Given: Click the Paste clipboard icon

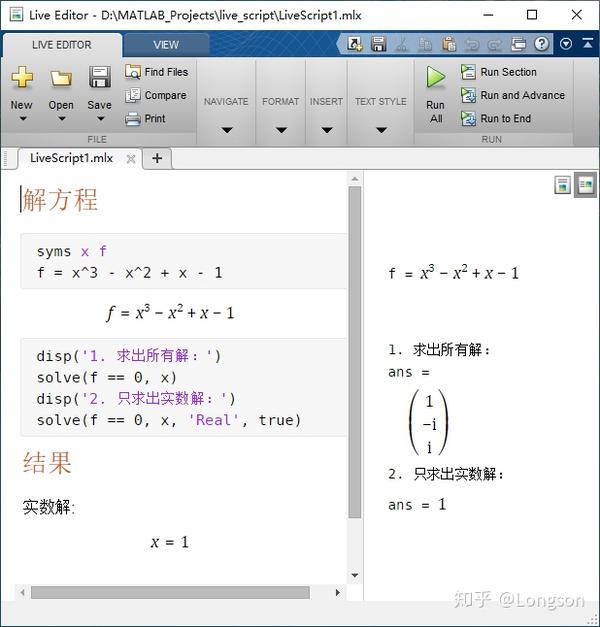Looking at the screenshot, I should click(x=448, y=44).
